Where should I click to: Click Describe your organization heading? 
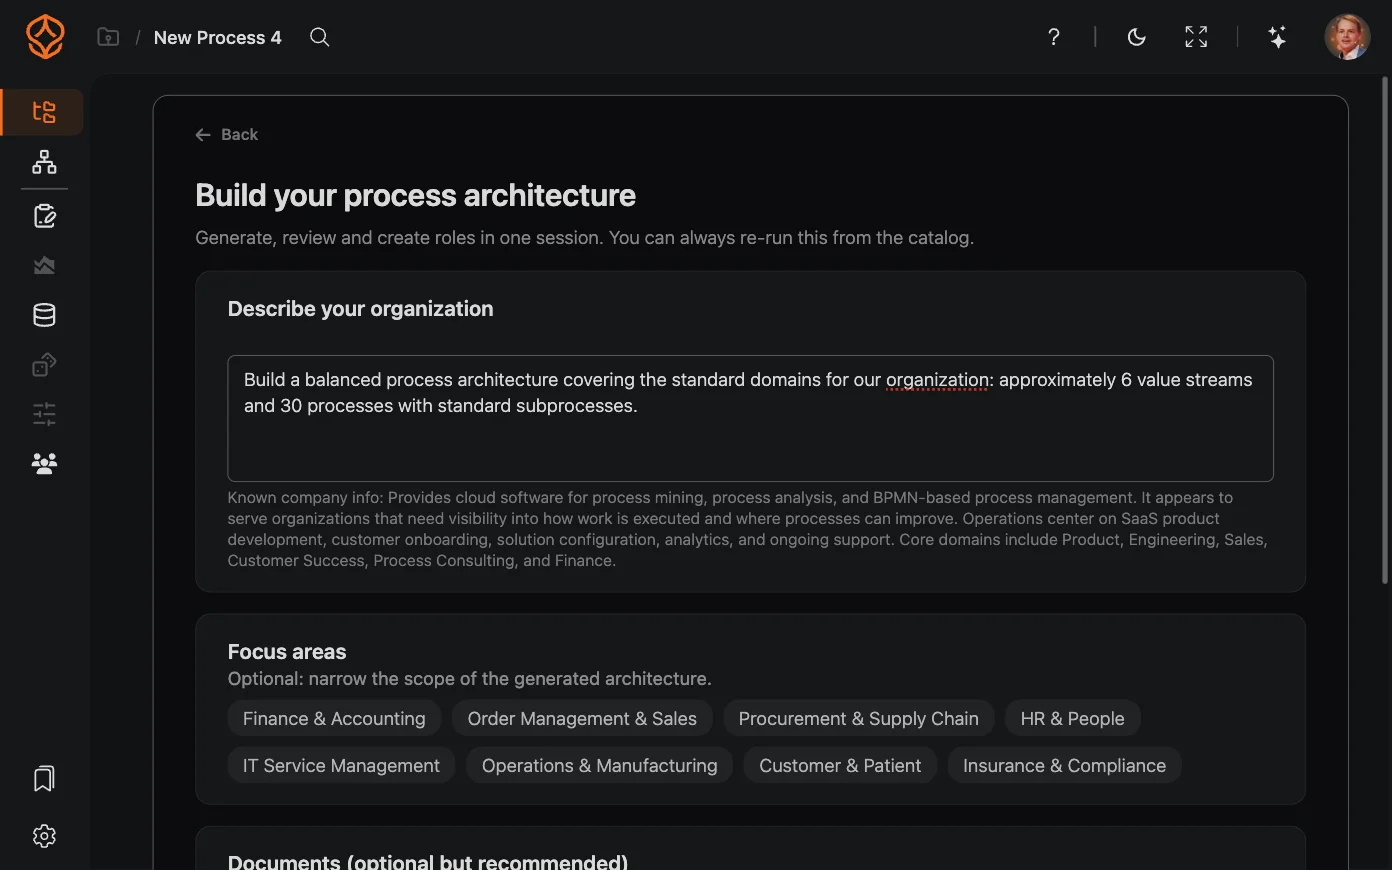360,309
